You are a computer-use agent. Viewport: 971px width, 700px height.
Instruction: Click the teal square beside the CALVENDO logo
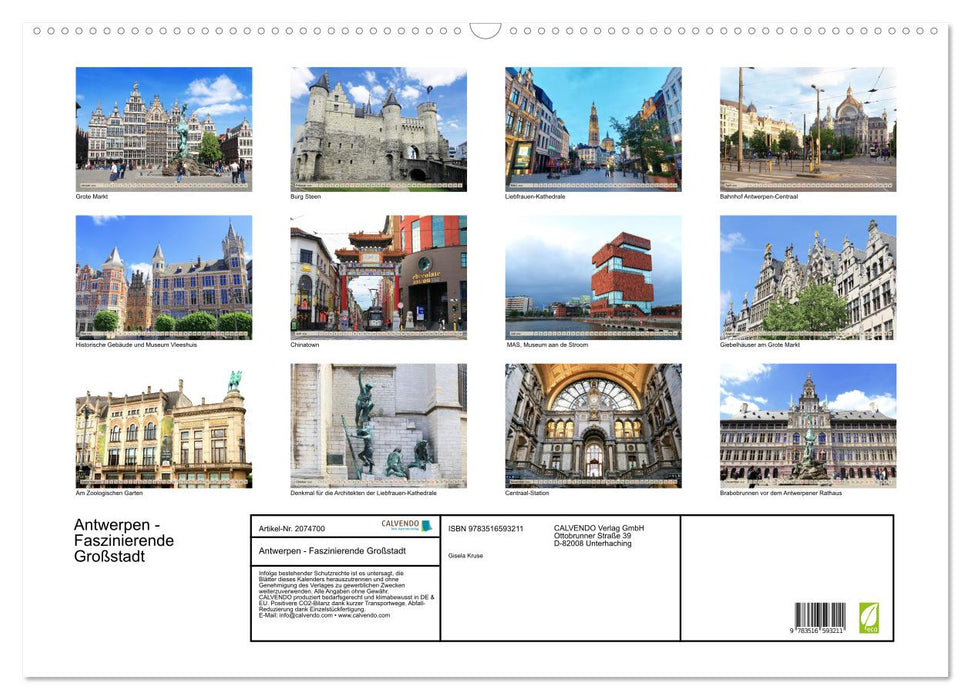click(x=425, y=525)
